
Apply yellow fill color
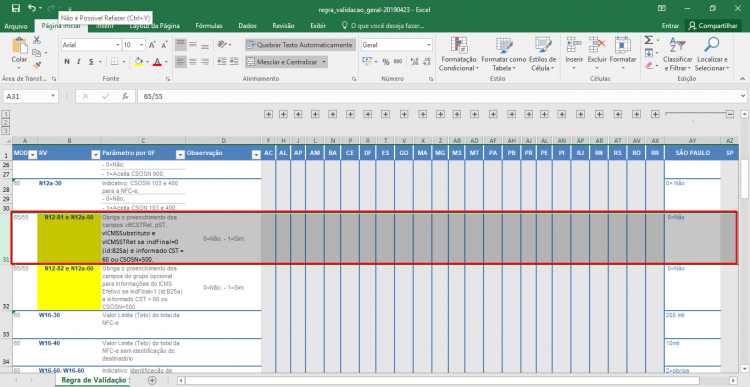tap(138, 62)
